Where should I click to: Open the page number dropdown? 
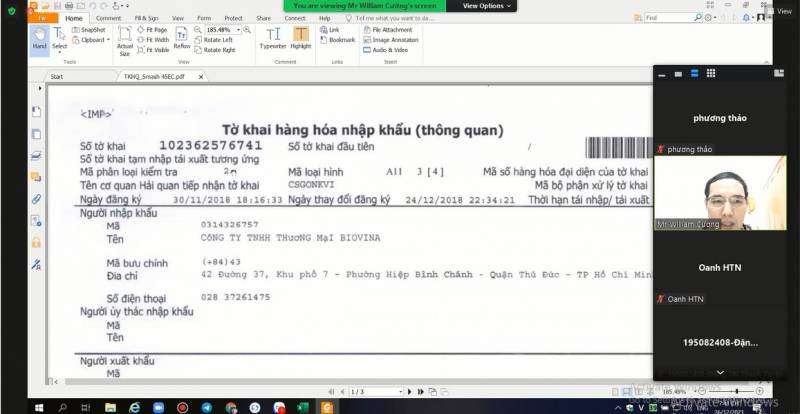[401, 392]
